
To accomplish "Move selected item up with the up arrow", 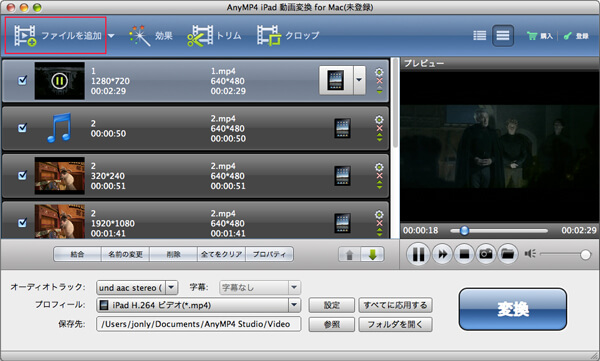I will click(x=349, y=255).
